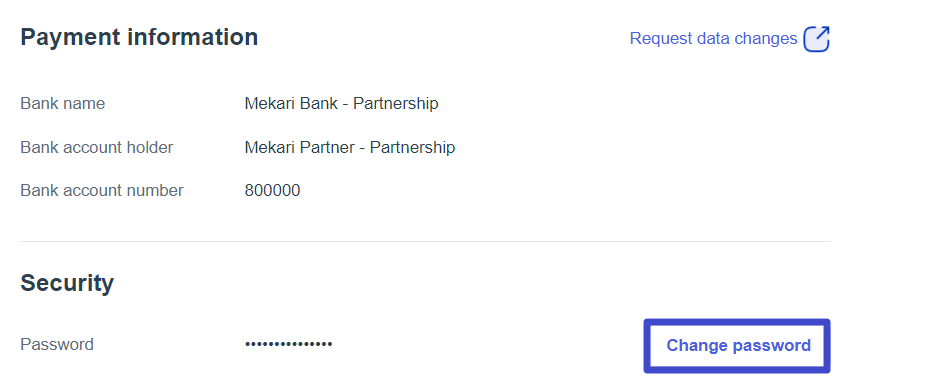Screen dimensions: 946x387
Task: Select the Mekari Partner - Partnership value
Action: tap(350, 147)
